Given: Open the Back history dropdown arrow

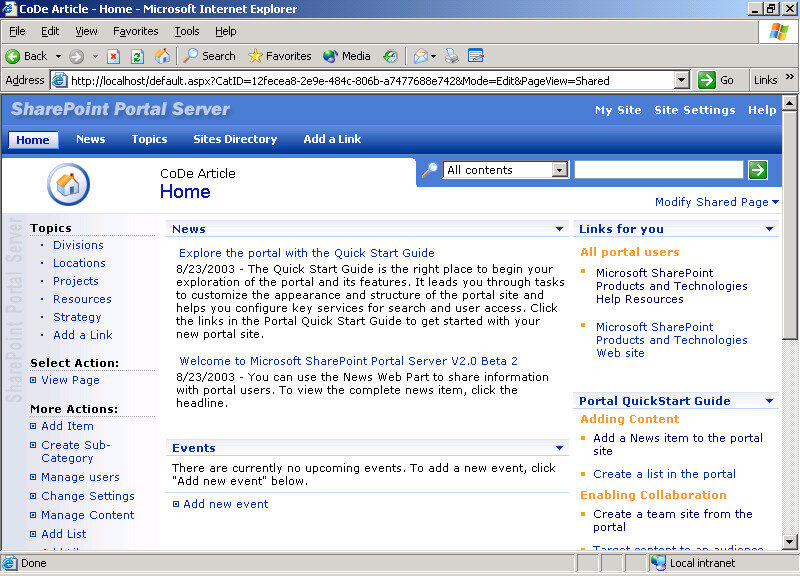Looking at the screenshot, I should 59,56.
